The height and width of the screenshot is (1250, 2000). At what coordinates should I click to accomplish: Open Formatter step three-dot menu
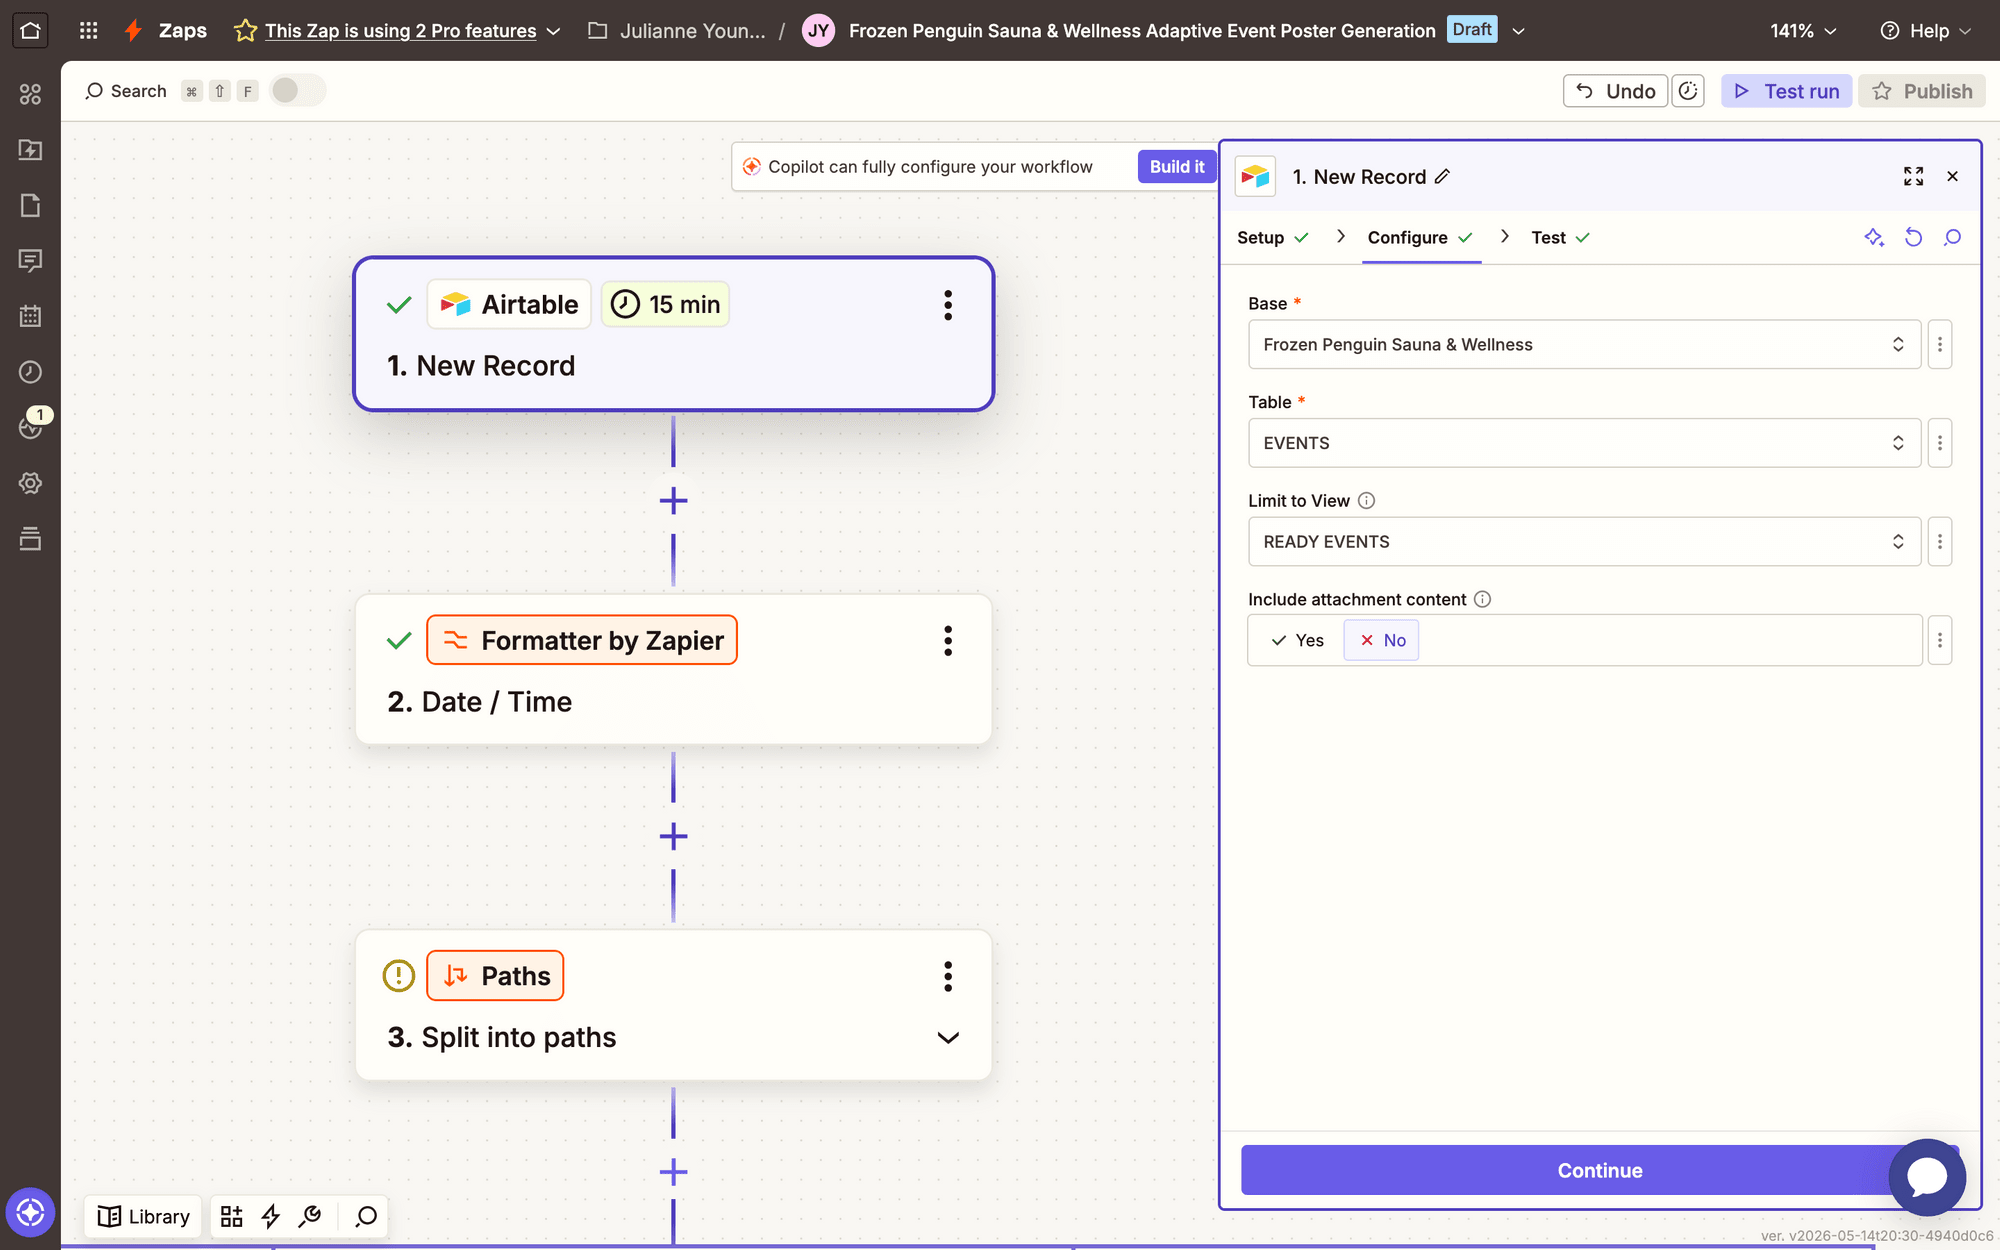click(948, 641)
